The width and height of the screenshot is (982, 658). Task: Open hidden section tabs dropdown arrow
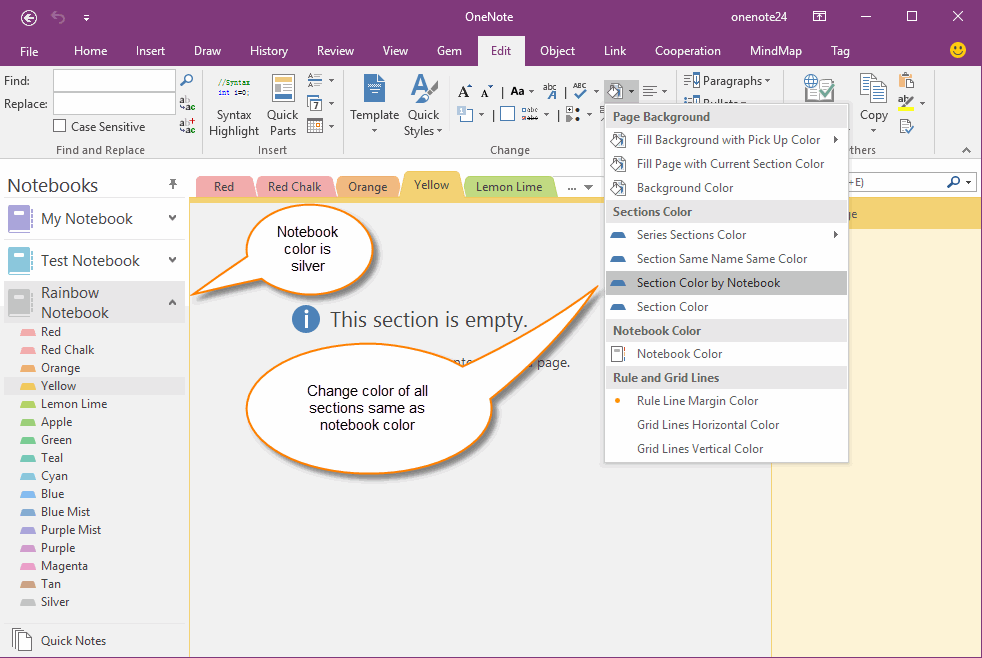(x=588, y=187)
